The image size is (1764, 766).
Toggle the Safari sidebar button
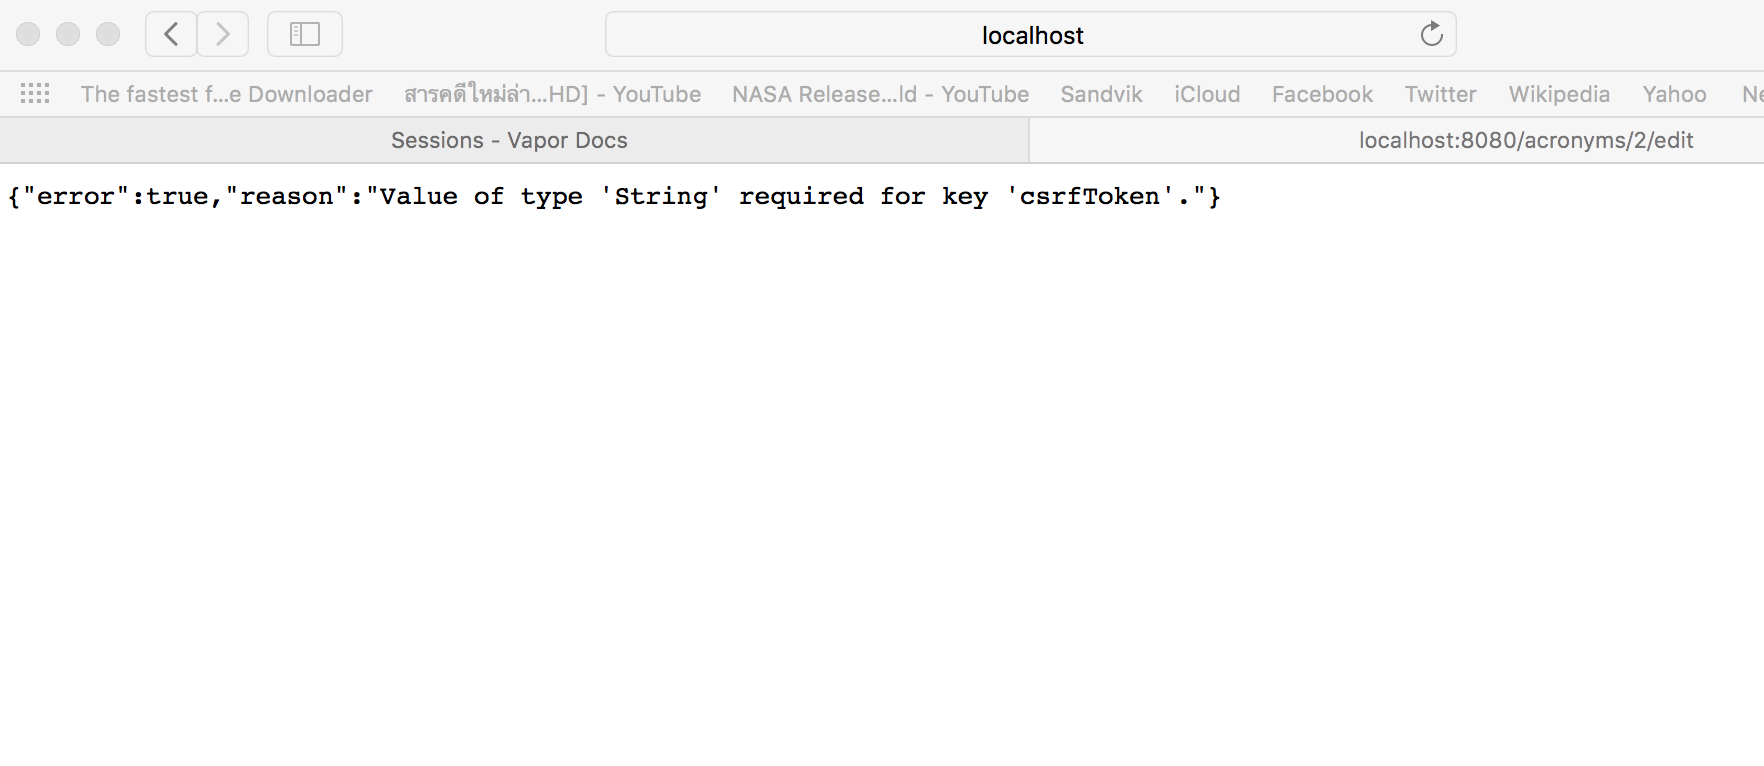point(305,35)
